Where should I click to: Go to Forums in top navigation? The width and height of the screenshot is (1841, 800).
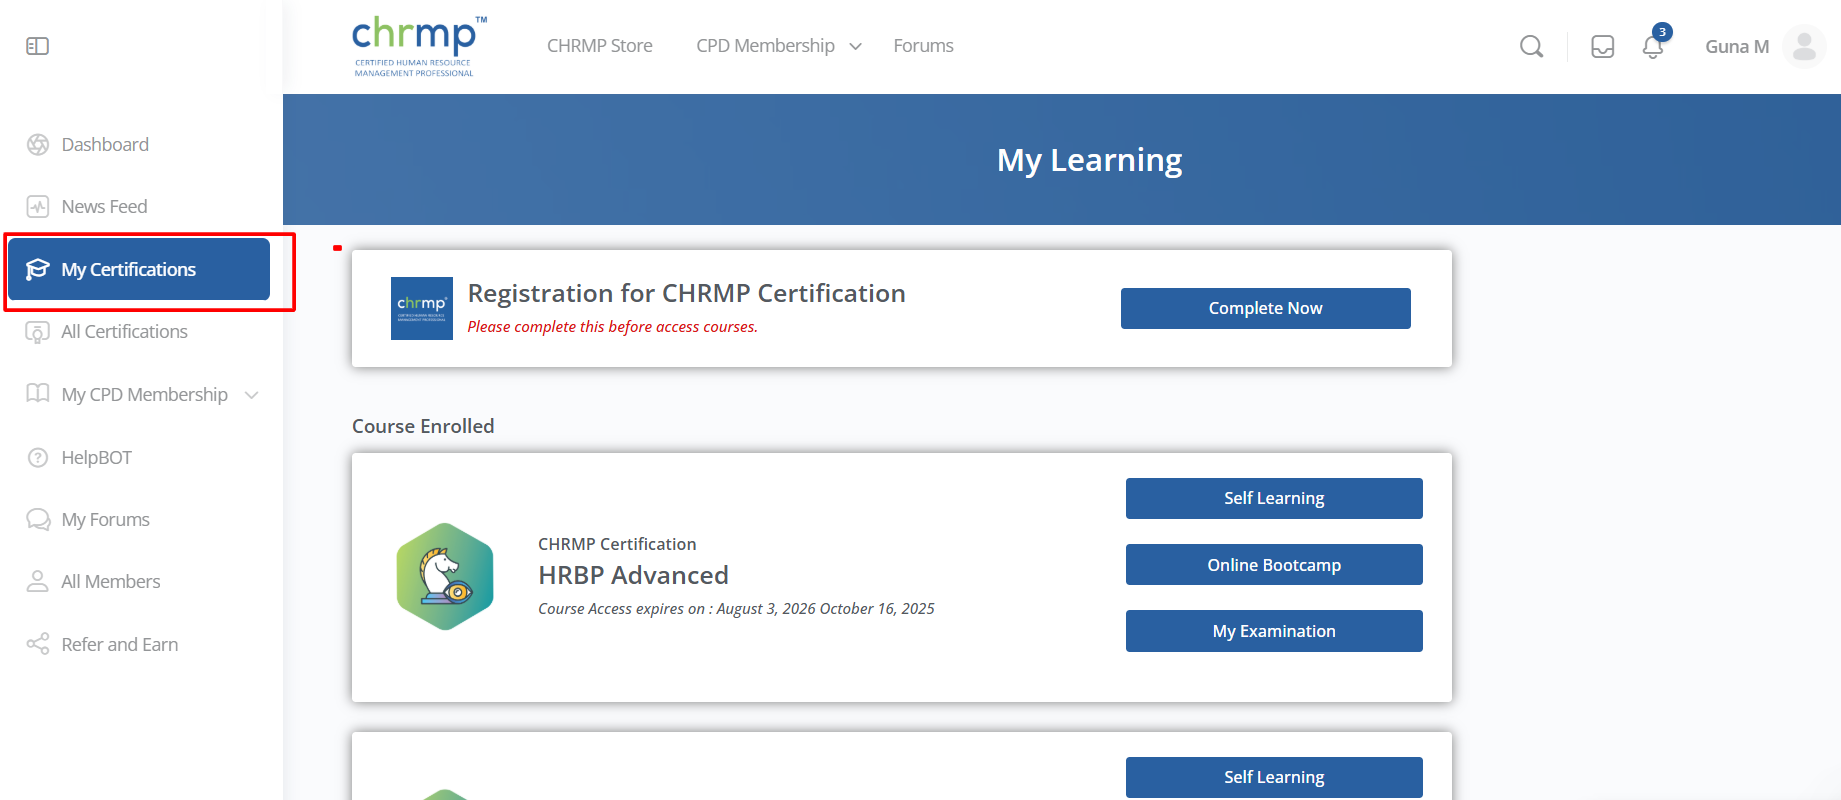[923, 46]
